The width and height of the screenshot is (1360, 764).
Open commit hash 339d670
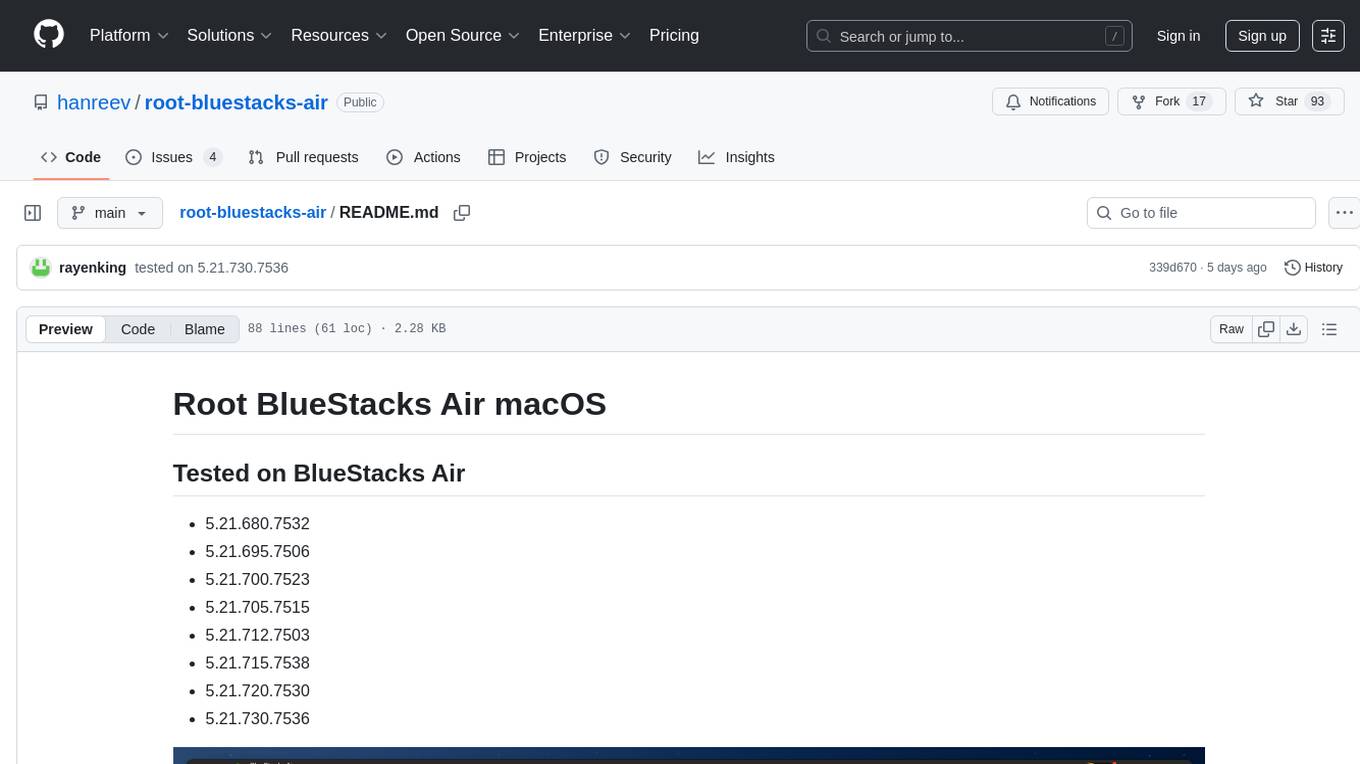click(1173, 267)
